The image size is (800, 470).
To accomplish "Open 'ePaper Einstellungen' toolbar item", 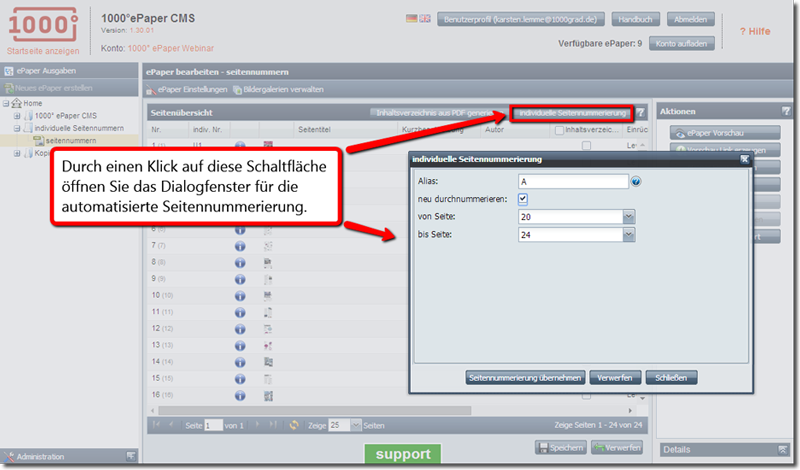I will point(187,90).
